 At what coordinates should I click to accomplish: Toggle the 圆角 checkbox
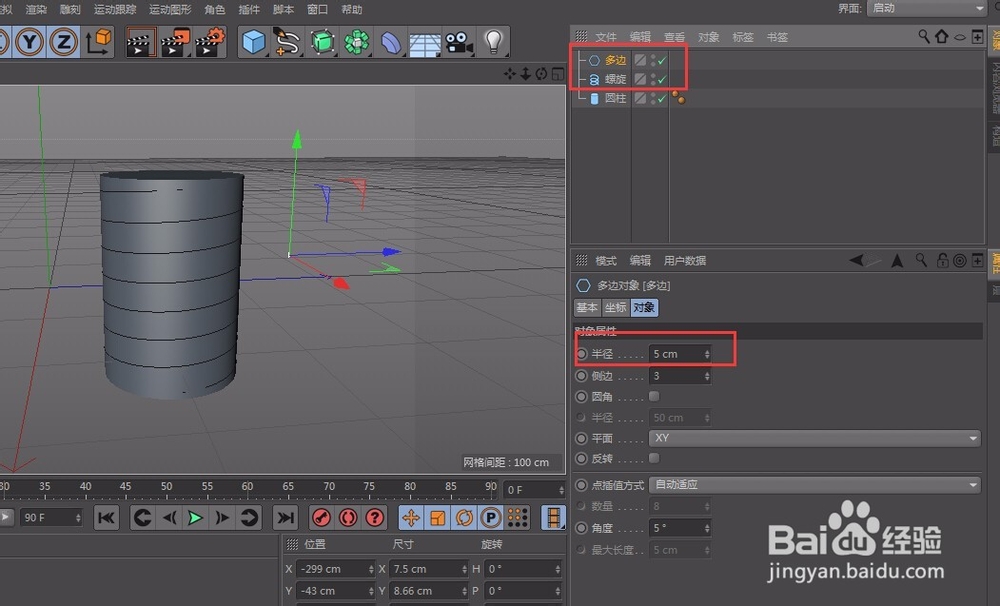[x=654, y=397]
